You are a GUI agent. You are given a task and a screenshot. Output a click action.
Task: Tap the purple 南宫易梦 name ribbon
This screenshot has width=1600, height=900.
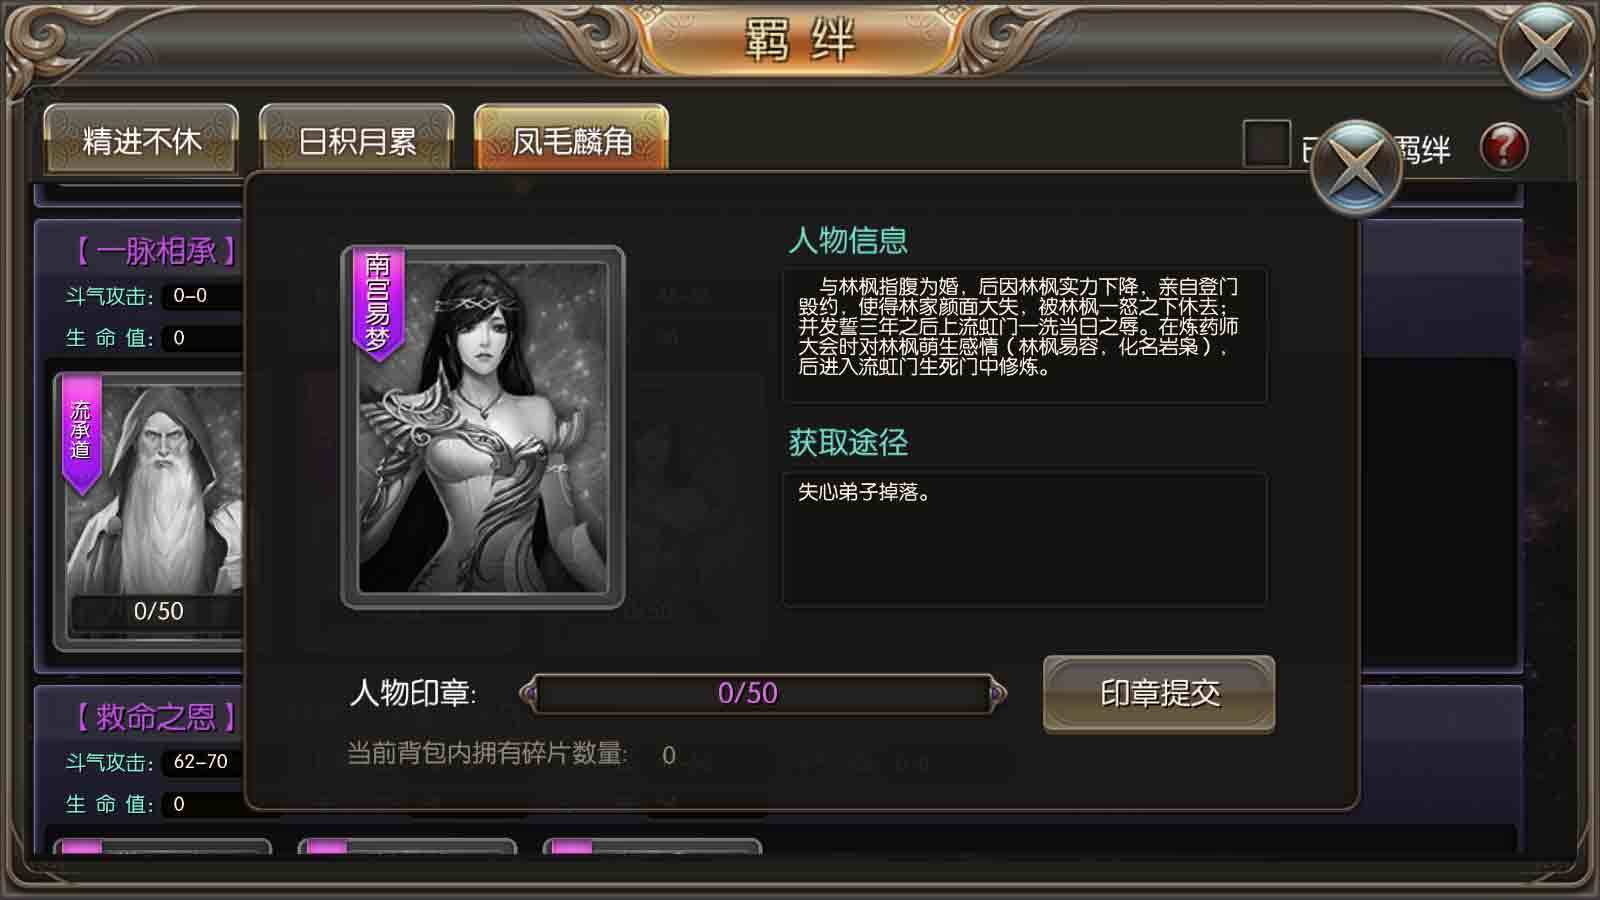coord(378,305)
